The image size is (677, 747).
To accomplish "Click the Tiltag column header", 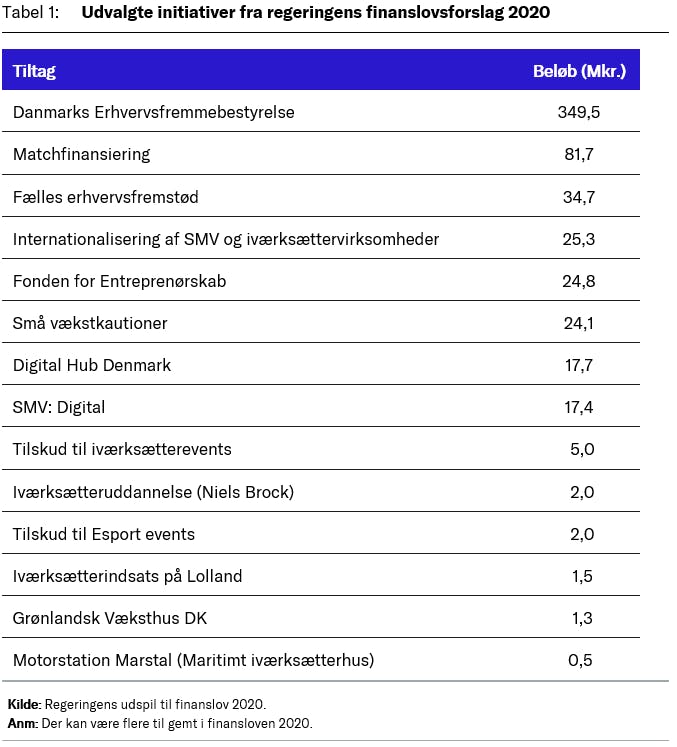I will click(x=34, y=71).
